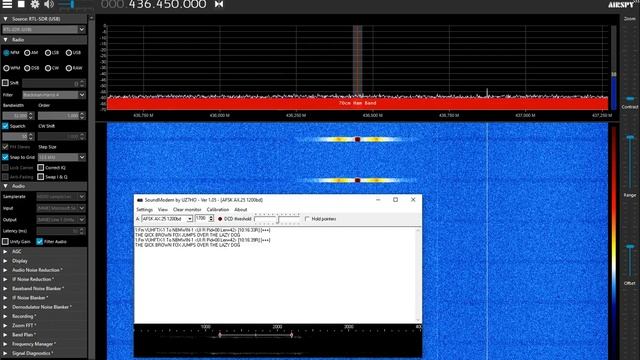Open the Step Size dropdown

click(62, 157)
